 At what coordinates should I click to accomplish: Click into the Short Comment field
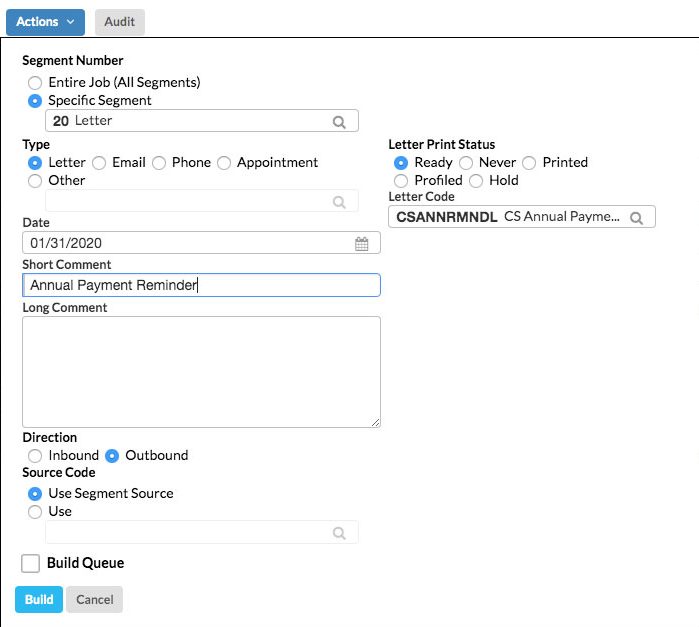pyautogui.click(x=201, y=285)
